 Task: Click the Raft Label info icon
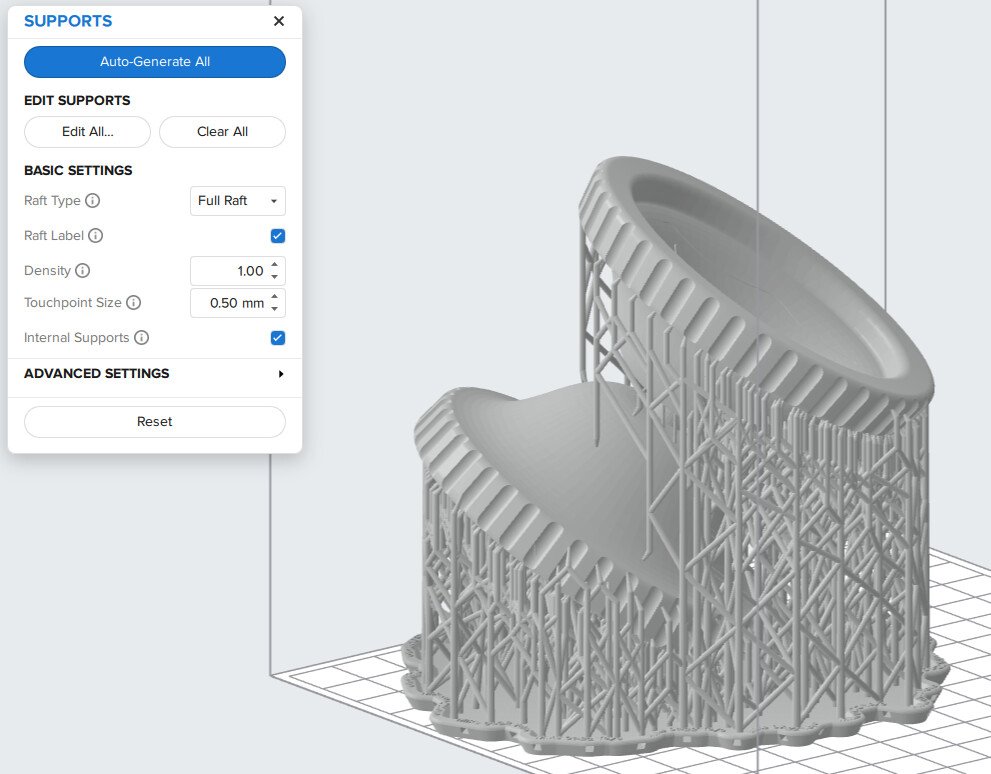tap(94, 236)
